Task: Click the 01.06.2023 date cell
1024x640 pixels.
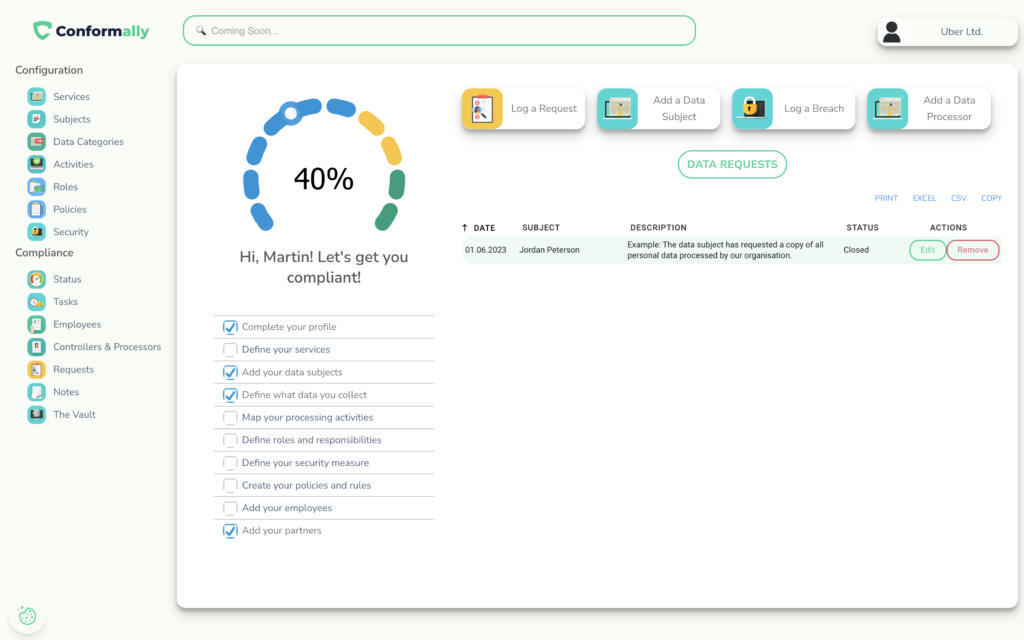Action: click(x=486, y=250)
